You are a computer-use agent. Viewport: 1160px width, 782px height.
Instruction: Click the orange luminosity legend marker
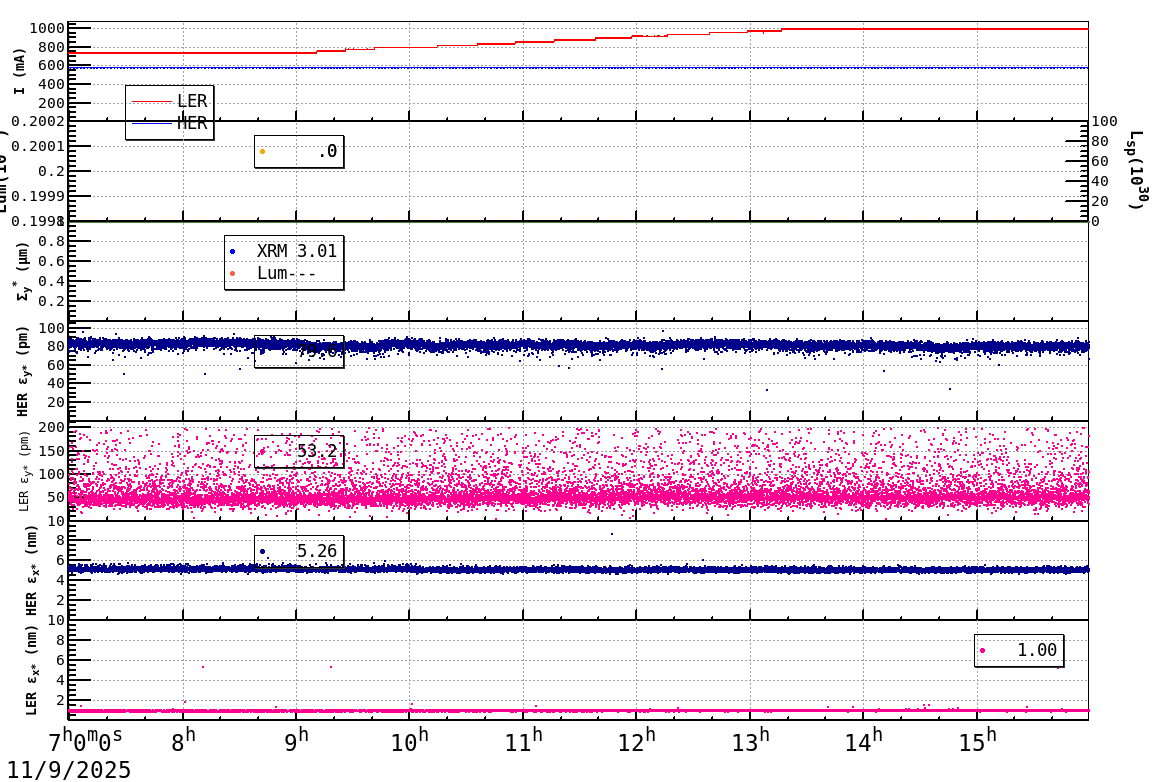263,152
